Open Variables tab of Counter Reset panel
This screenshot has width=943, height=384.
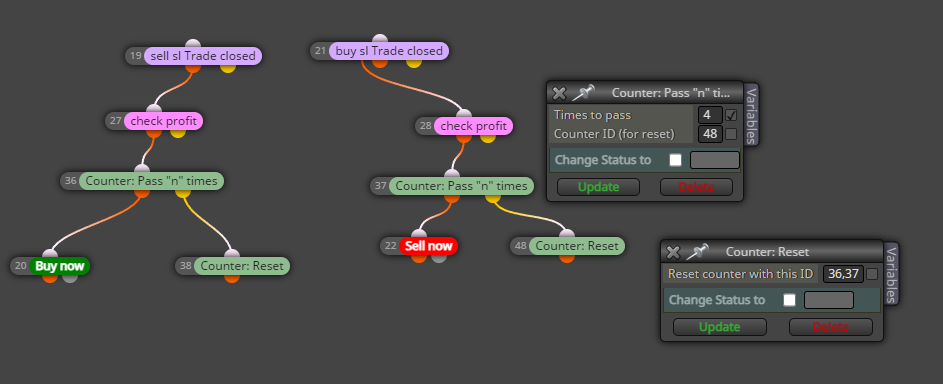pos(891,273)
